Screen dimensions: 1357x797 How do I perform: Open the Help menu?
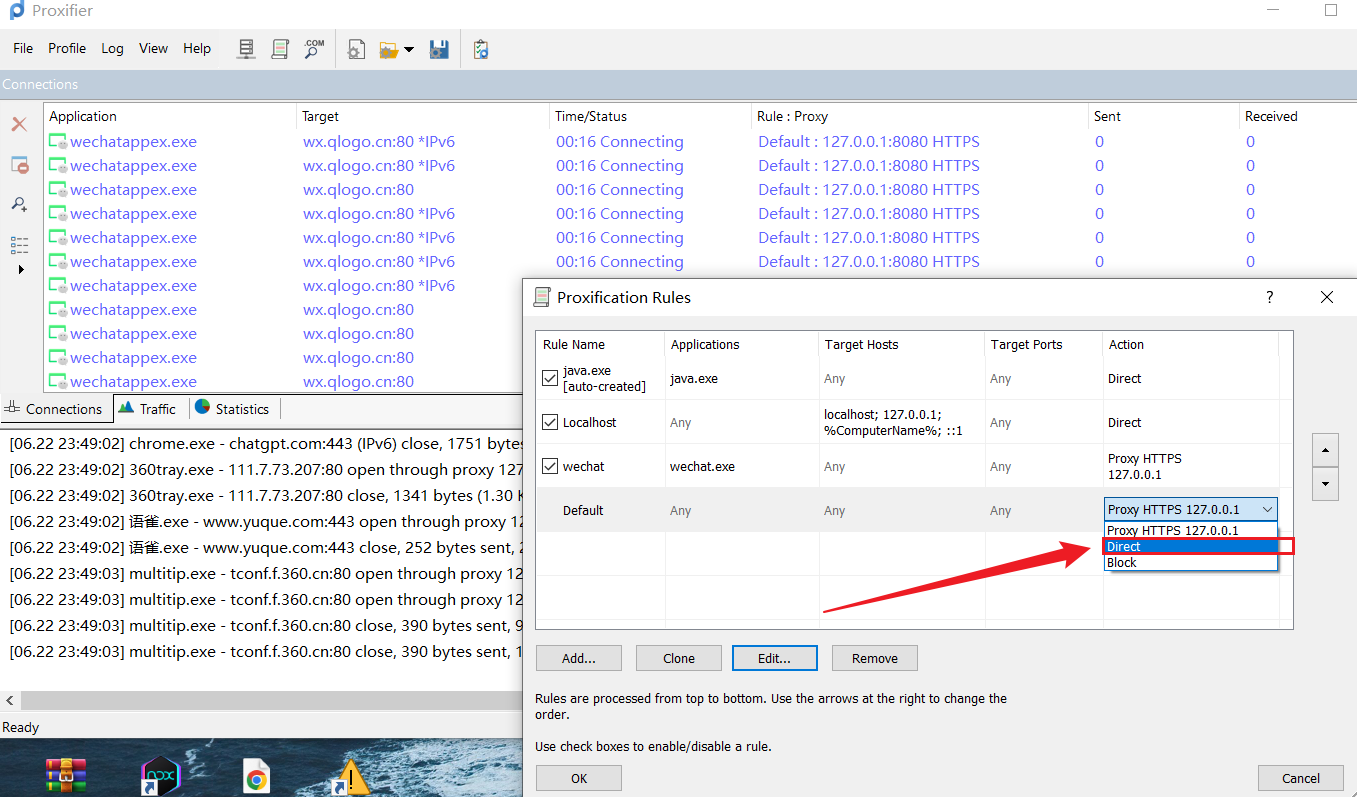click(197, 48)
